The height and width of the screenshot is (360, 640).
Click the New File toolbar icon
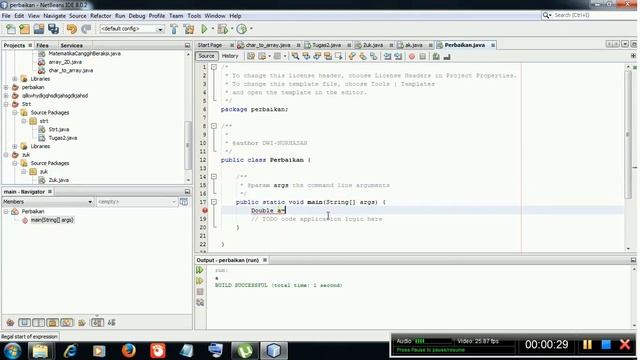11,29
